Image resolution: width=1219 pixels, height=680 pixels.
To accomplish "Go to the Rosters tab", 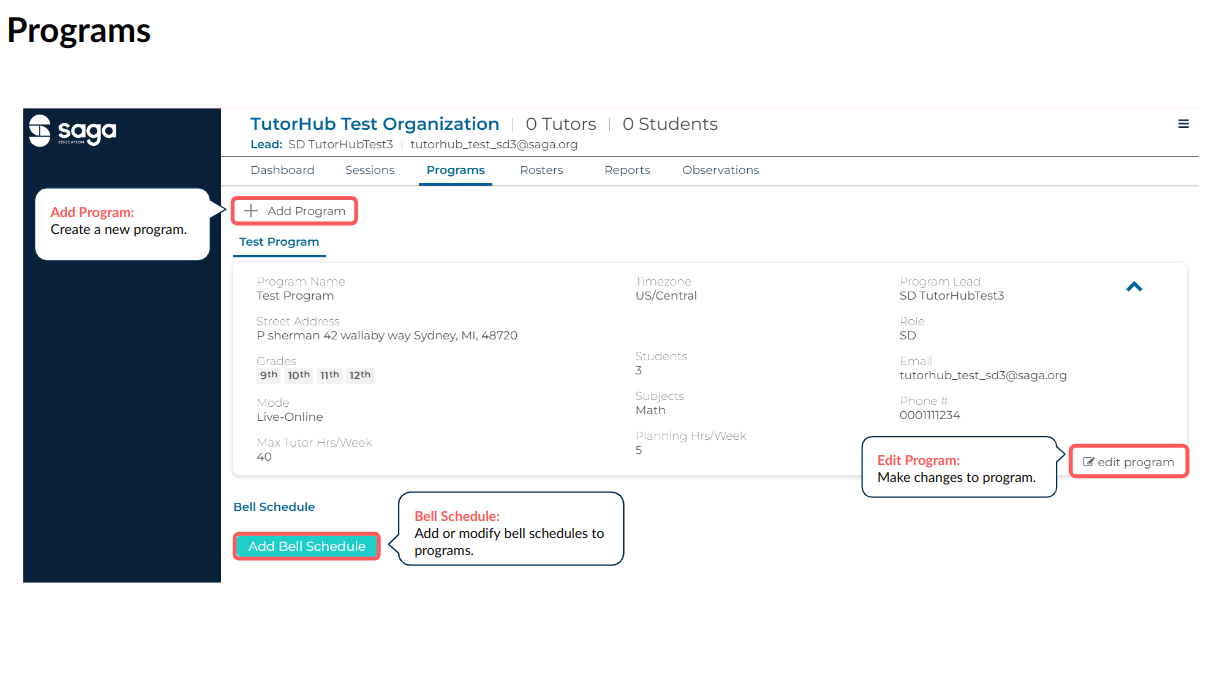I will pyautogui.click(x=541, y=170).
